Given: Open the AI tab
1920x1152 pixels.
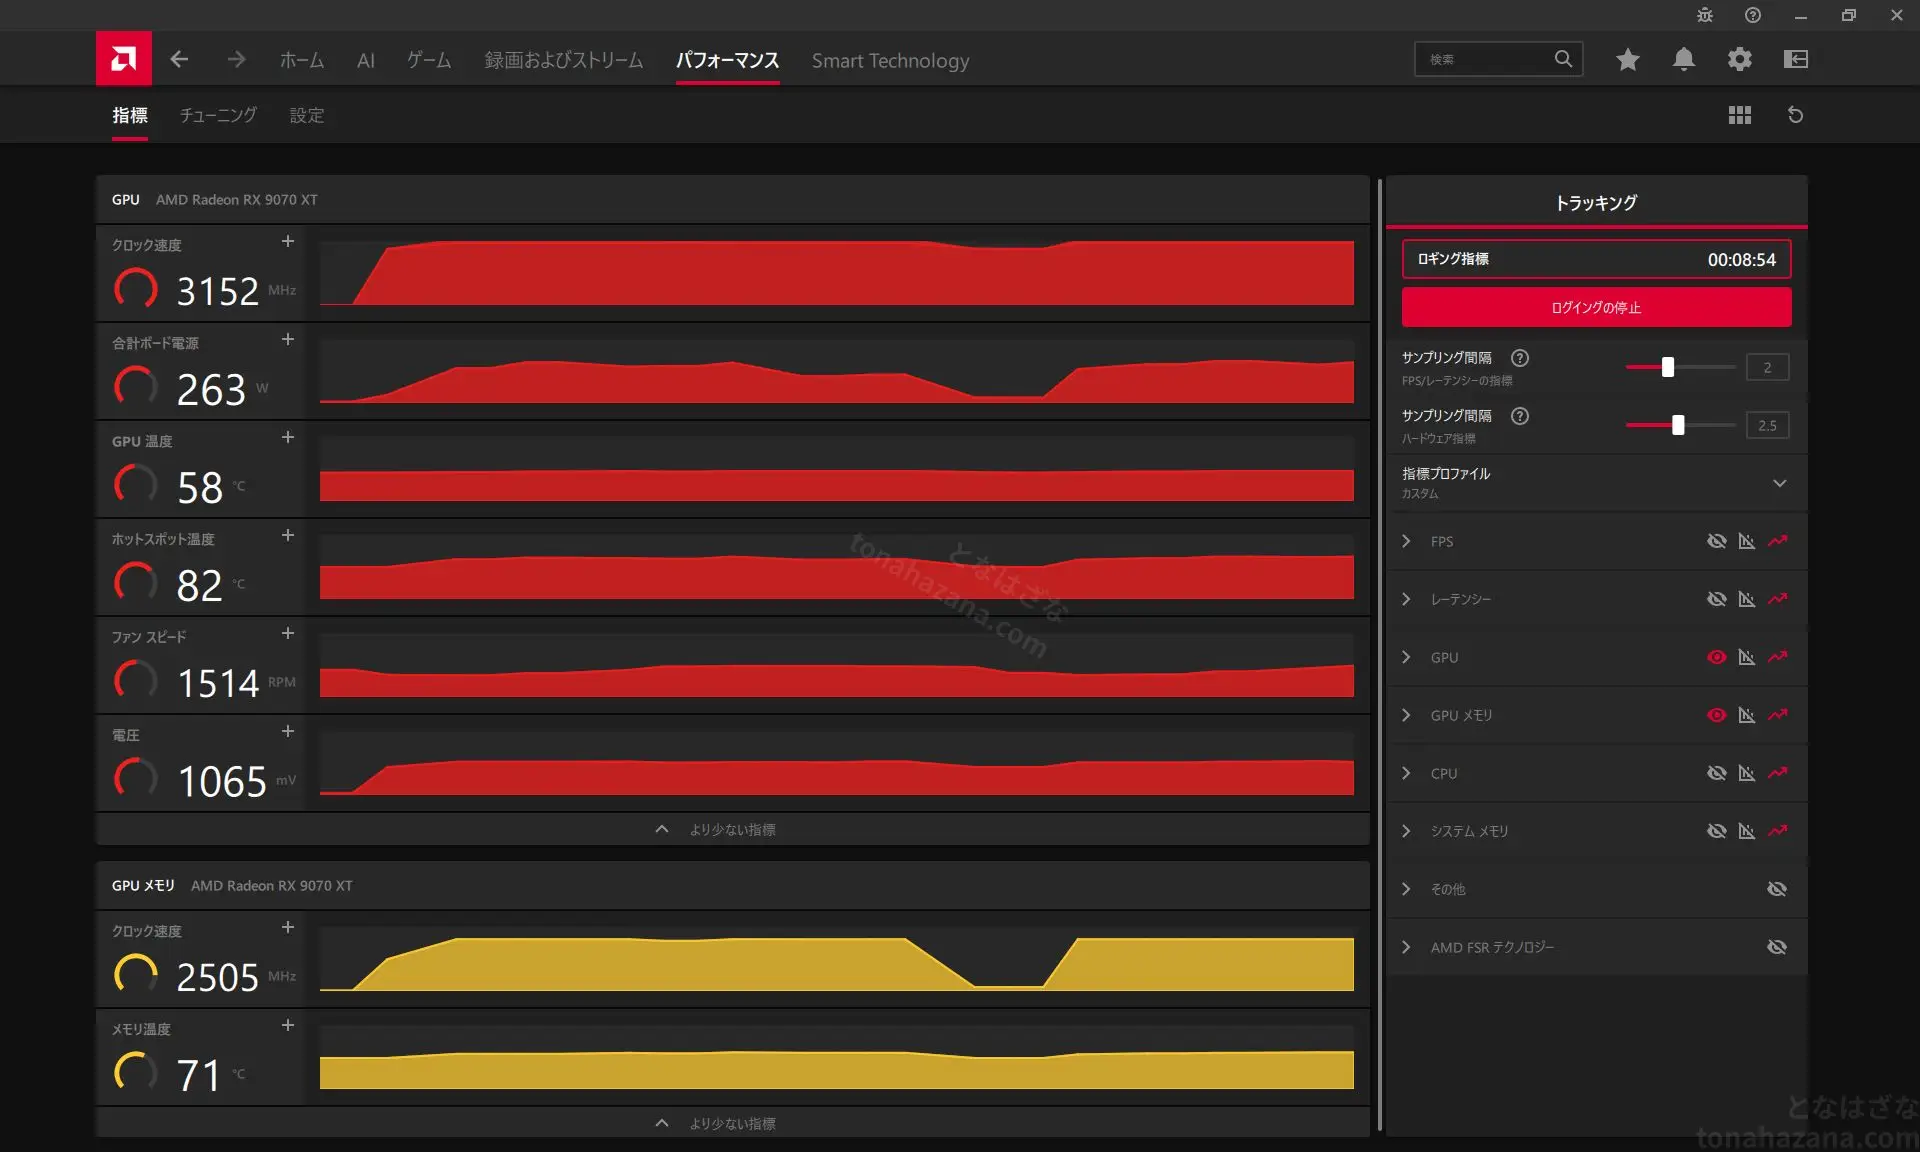Looking at the screenshot, I should point(366,60).
